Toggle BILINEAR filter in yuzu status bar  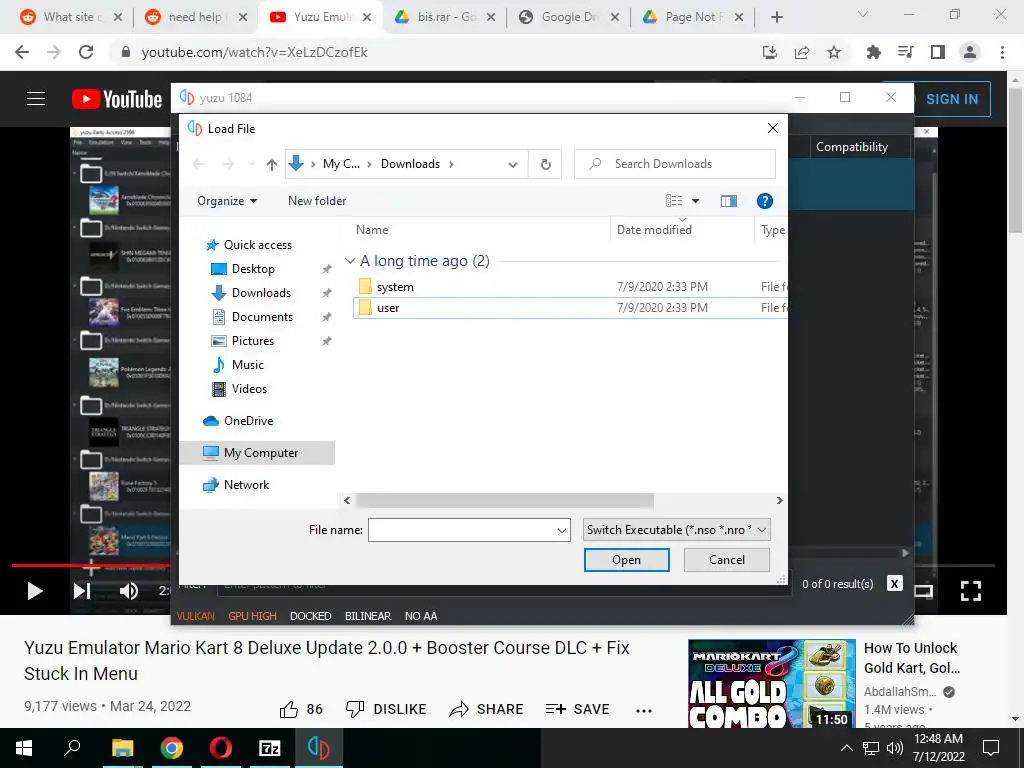pyautogui.click(x=368, y=616)
